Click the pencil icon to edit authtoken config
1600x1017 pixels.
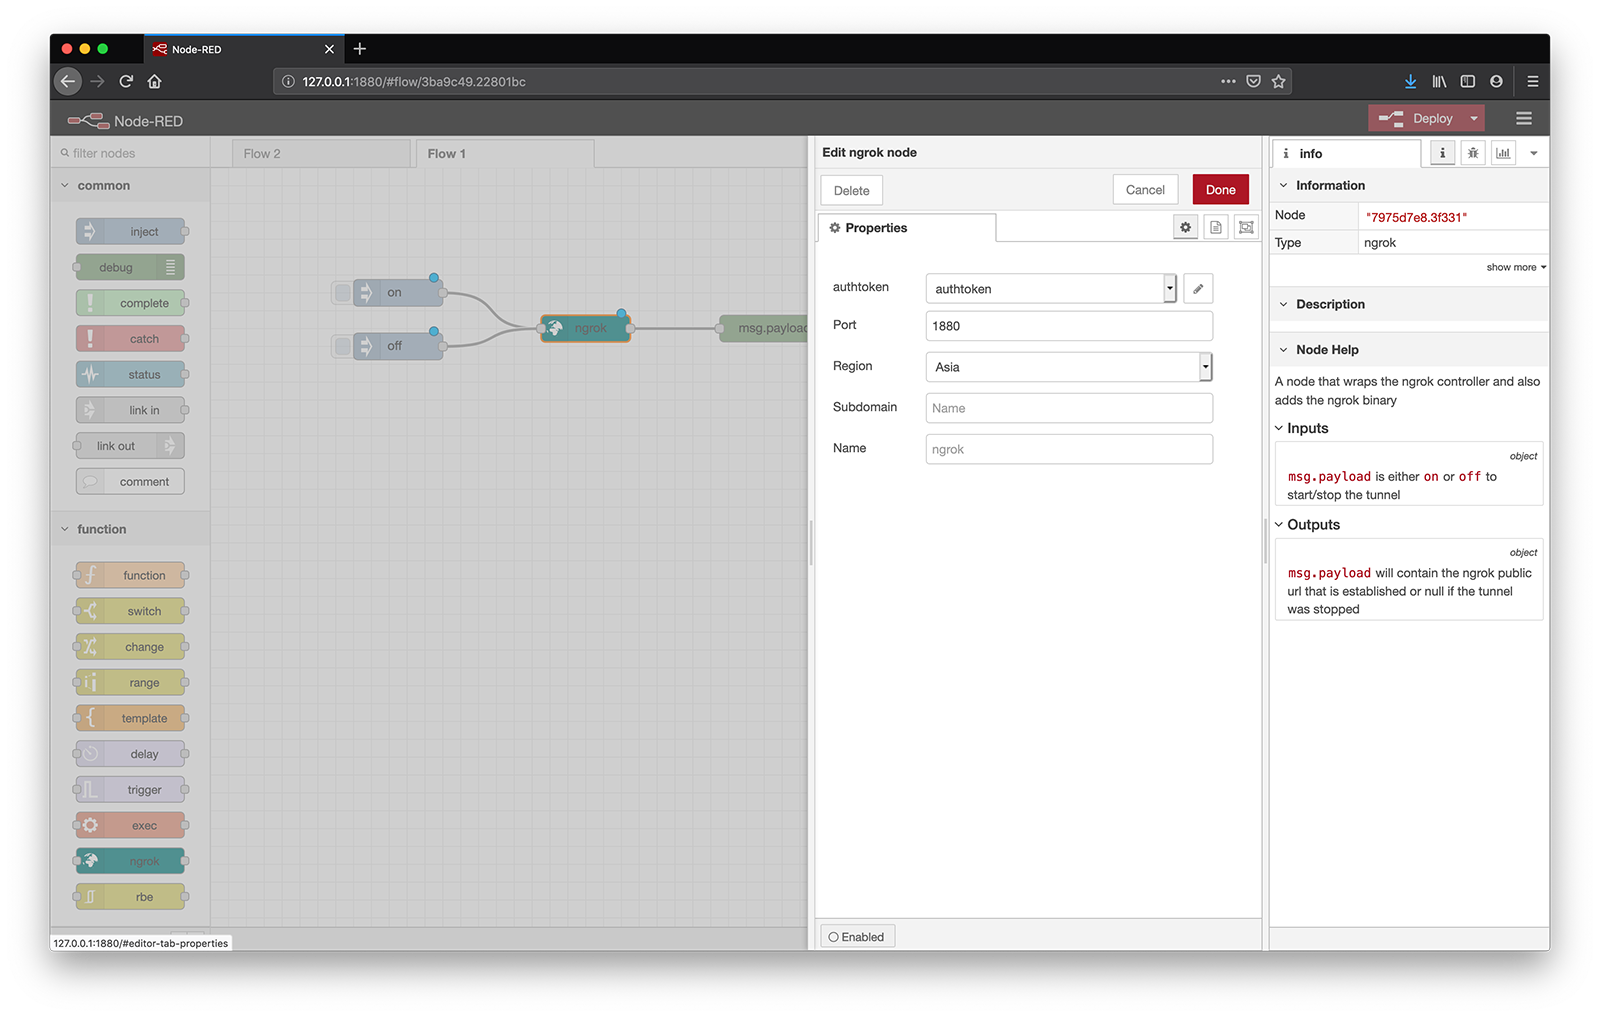coord(1198,289)
